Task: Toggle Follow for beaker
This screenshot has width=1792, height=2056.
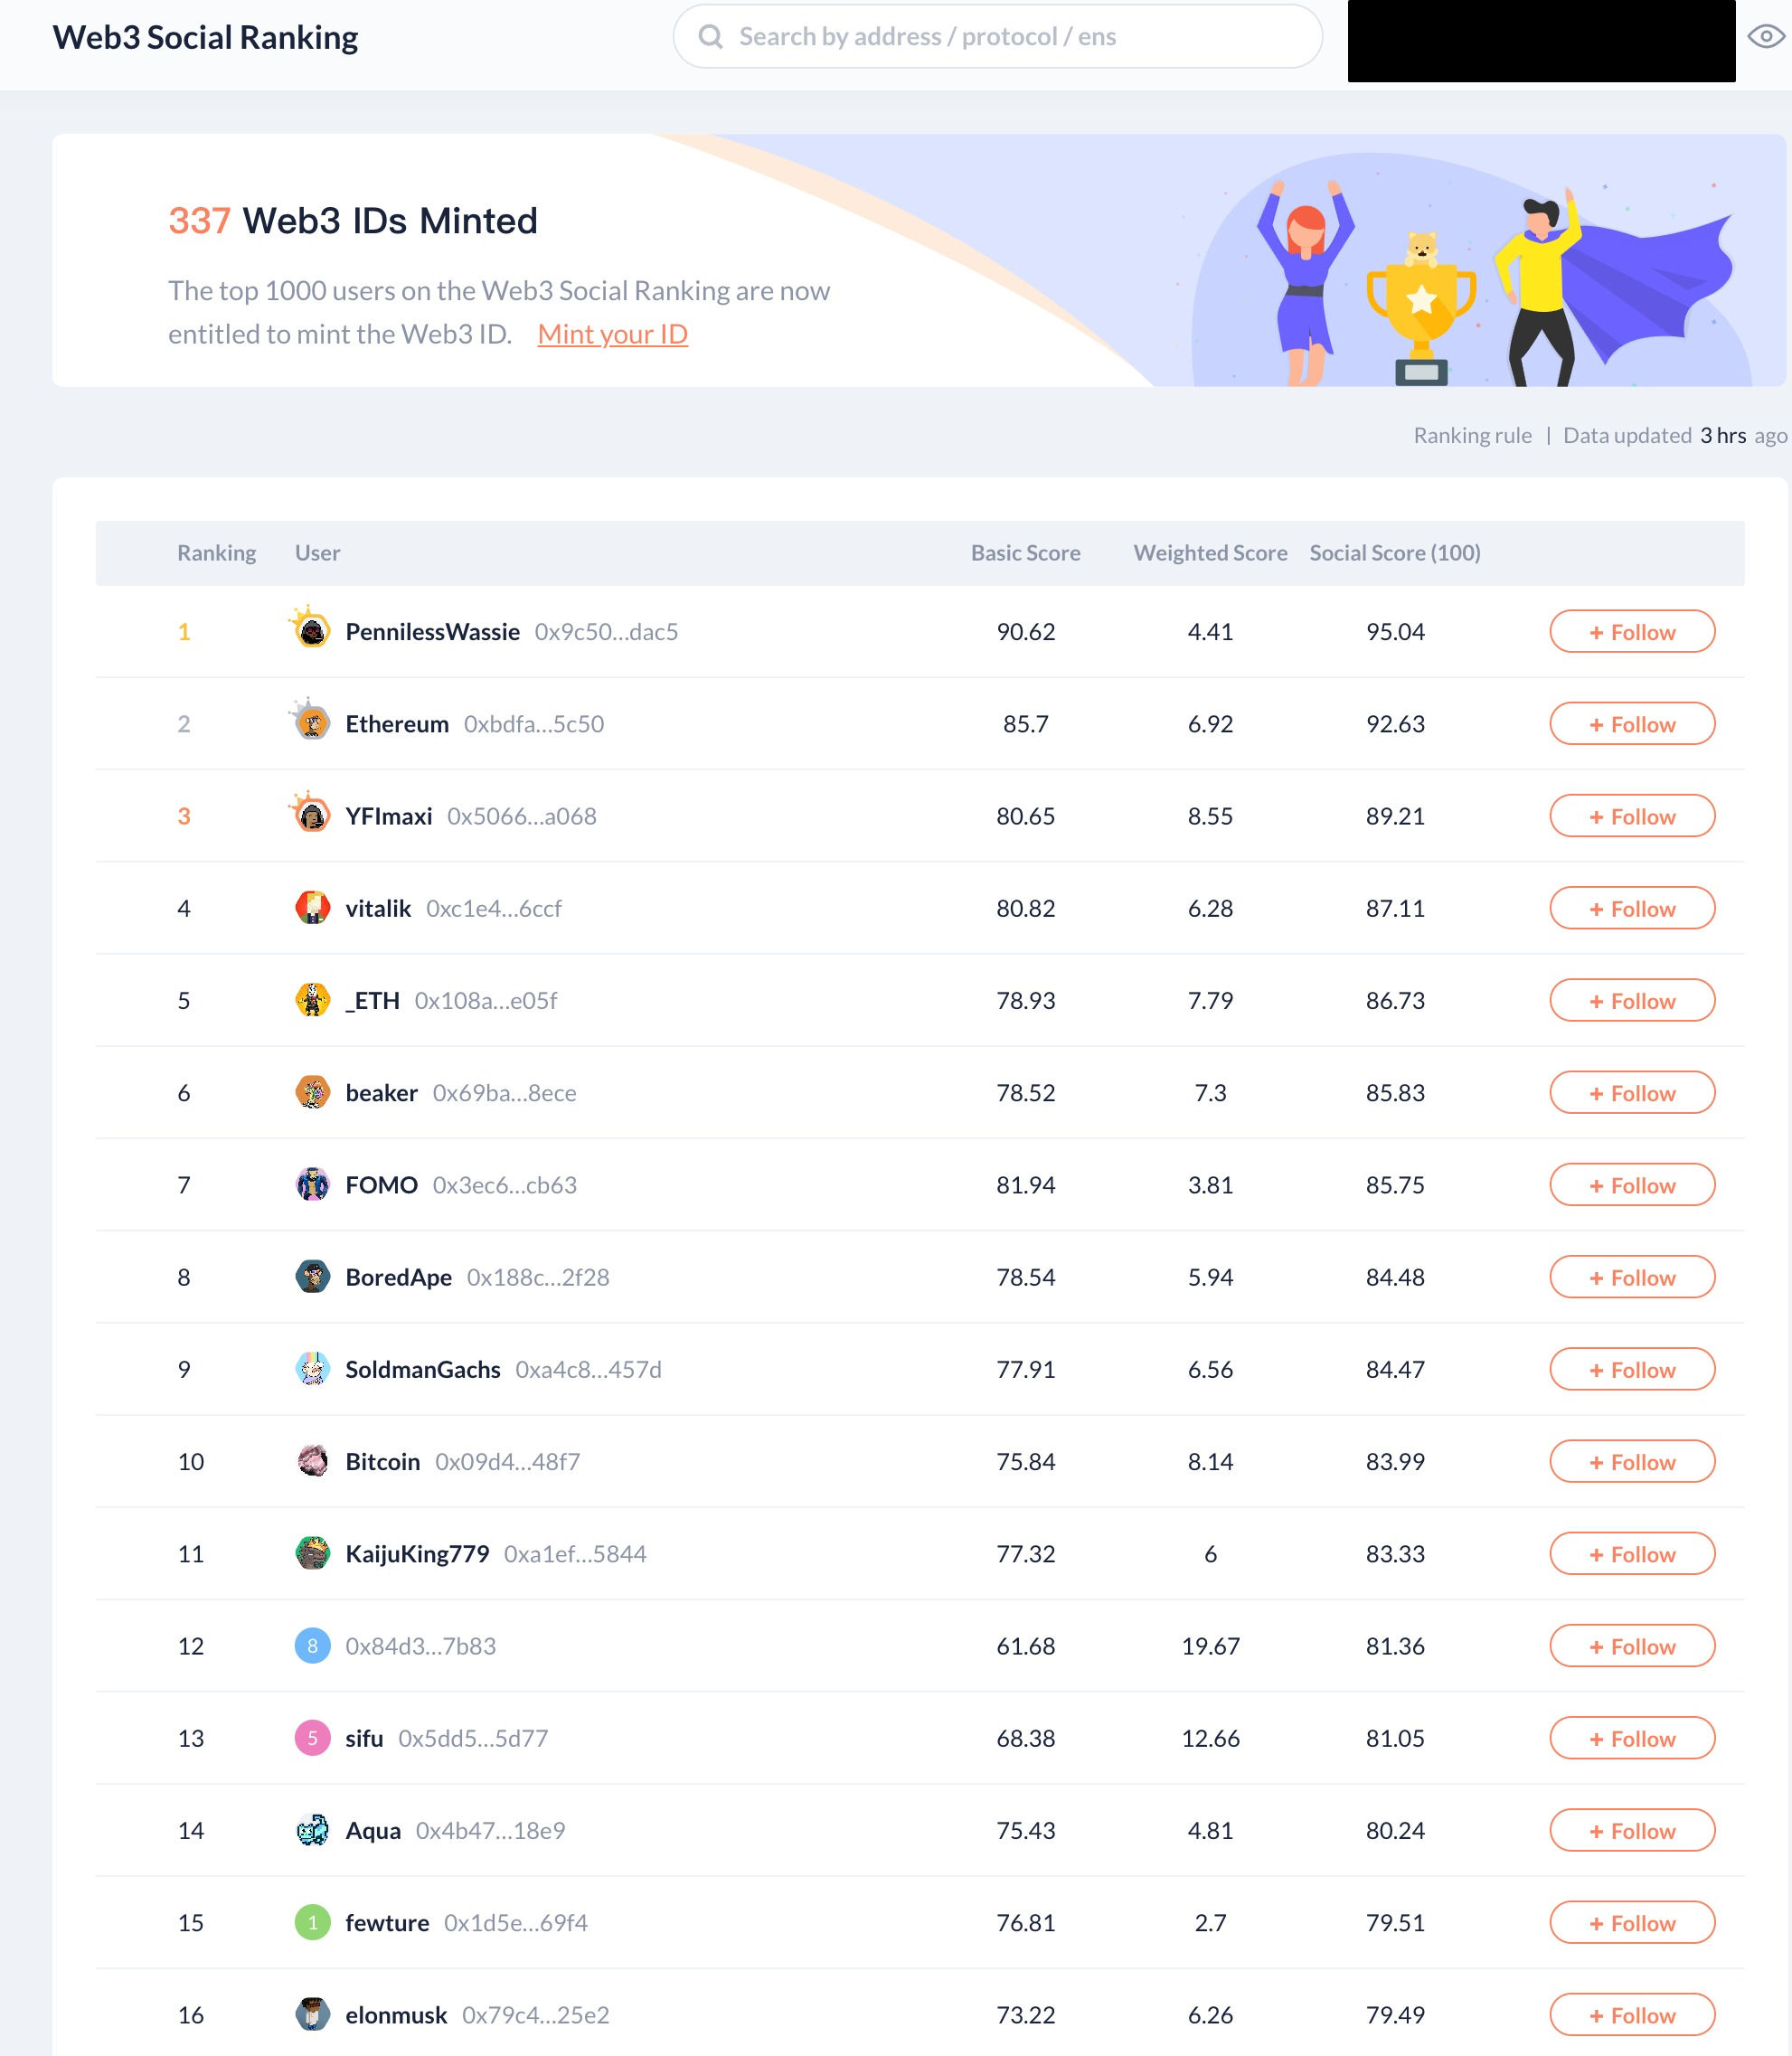Action: pos(1631,1093)
